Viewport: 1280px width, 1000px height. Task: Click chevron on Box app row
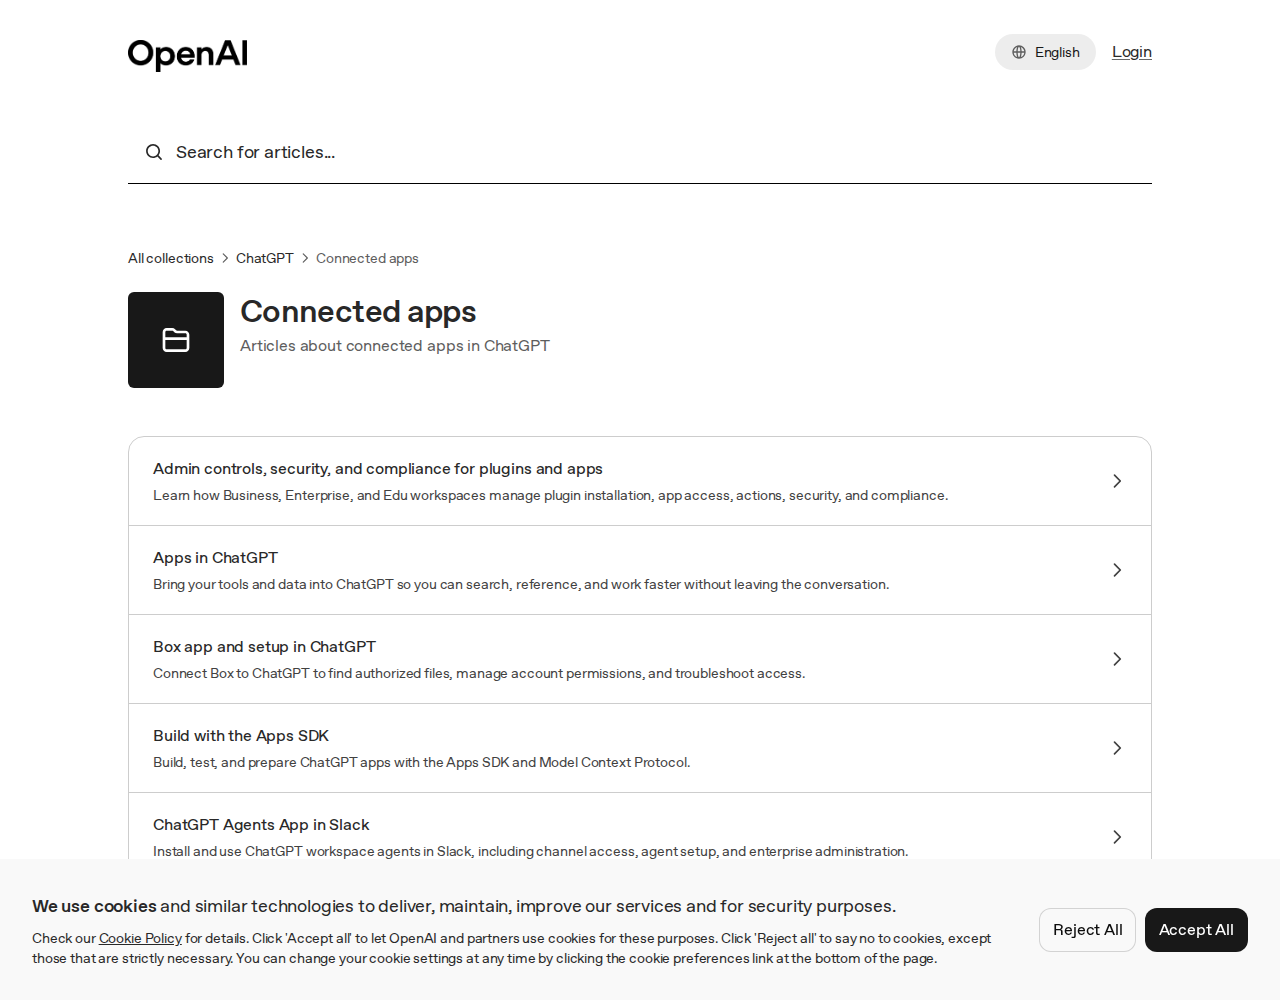coord(1117,659)
